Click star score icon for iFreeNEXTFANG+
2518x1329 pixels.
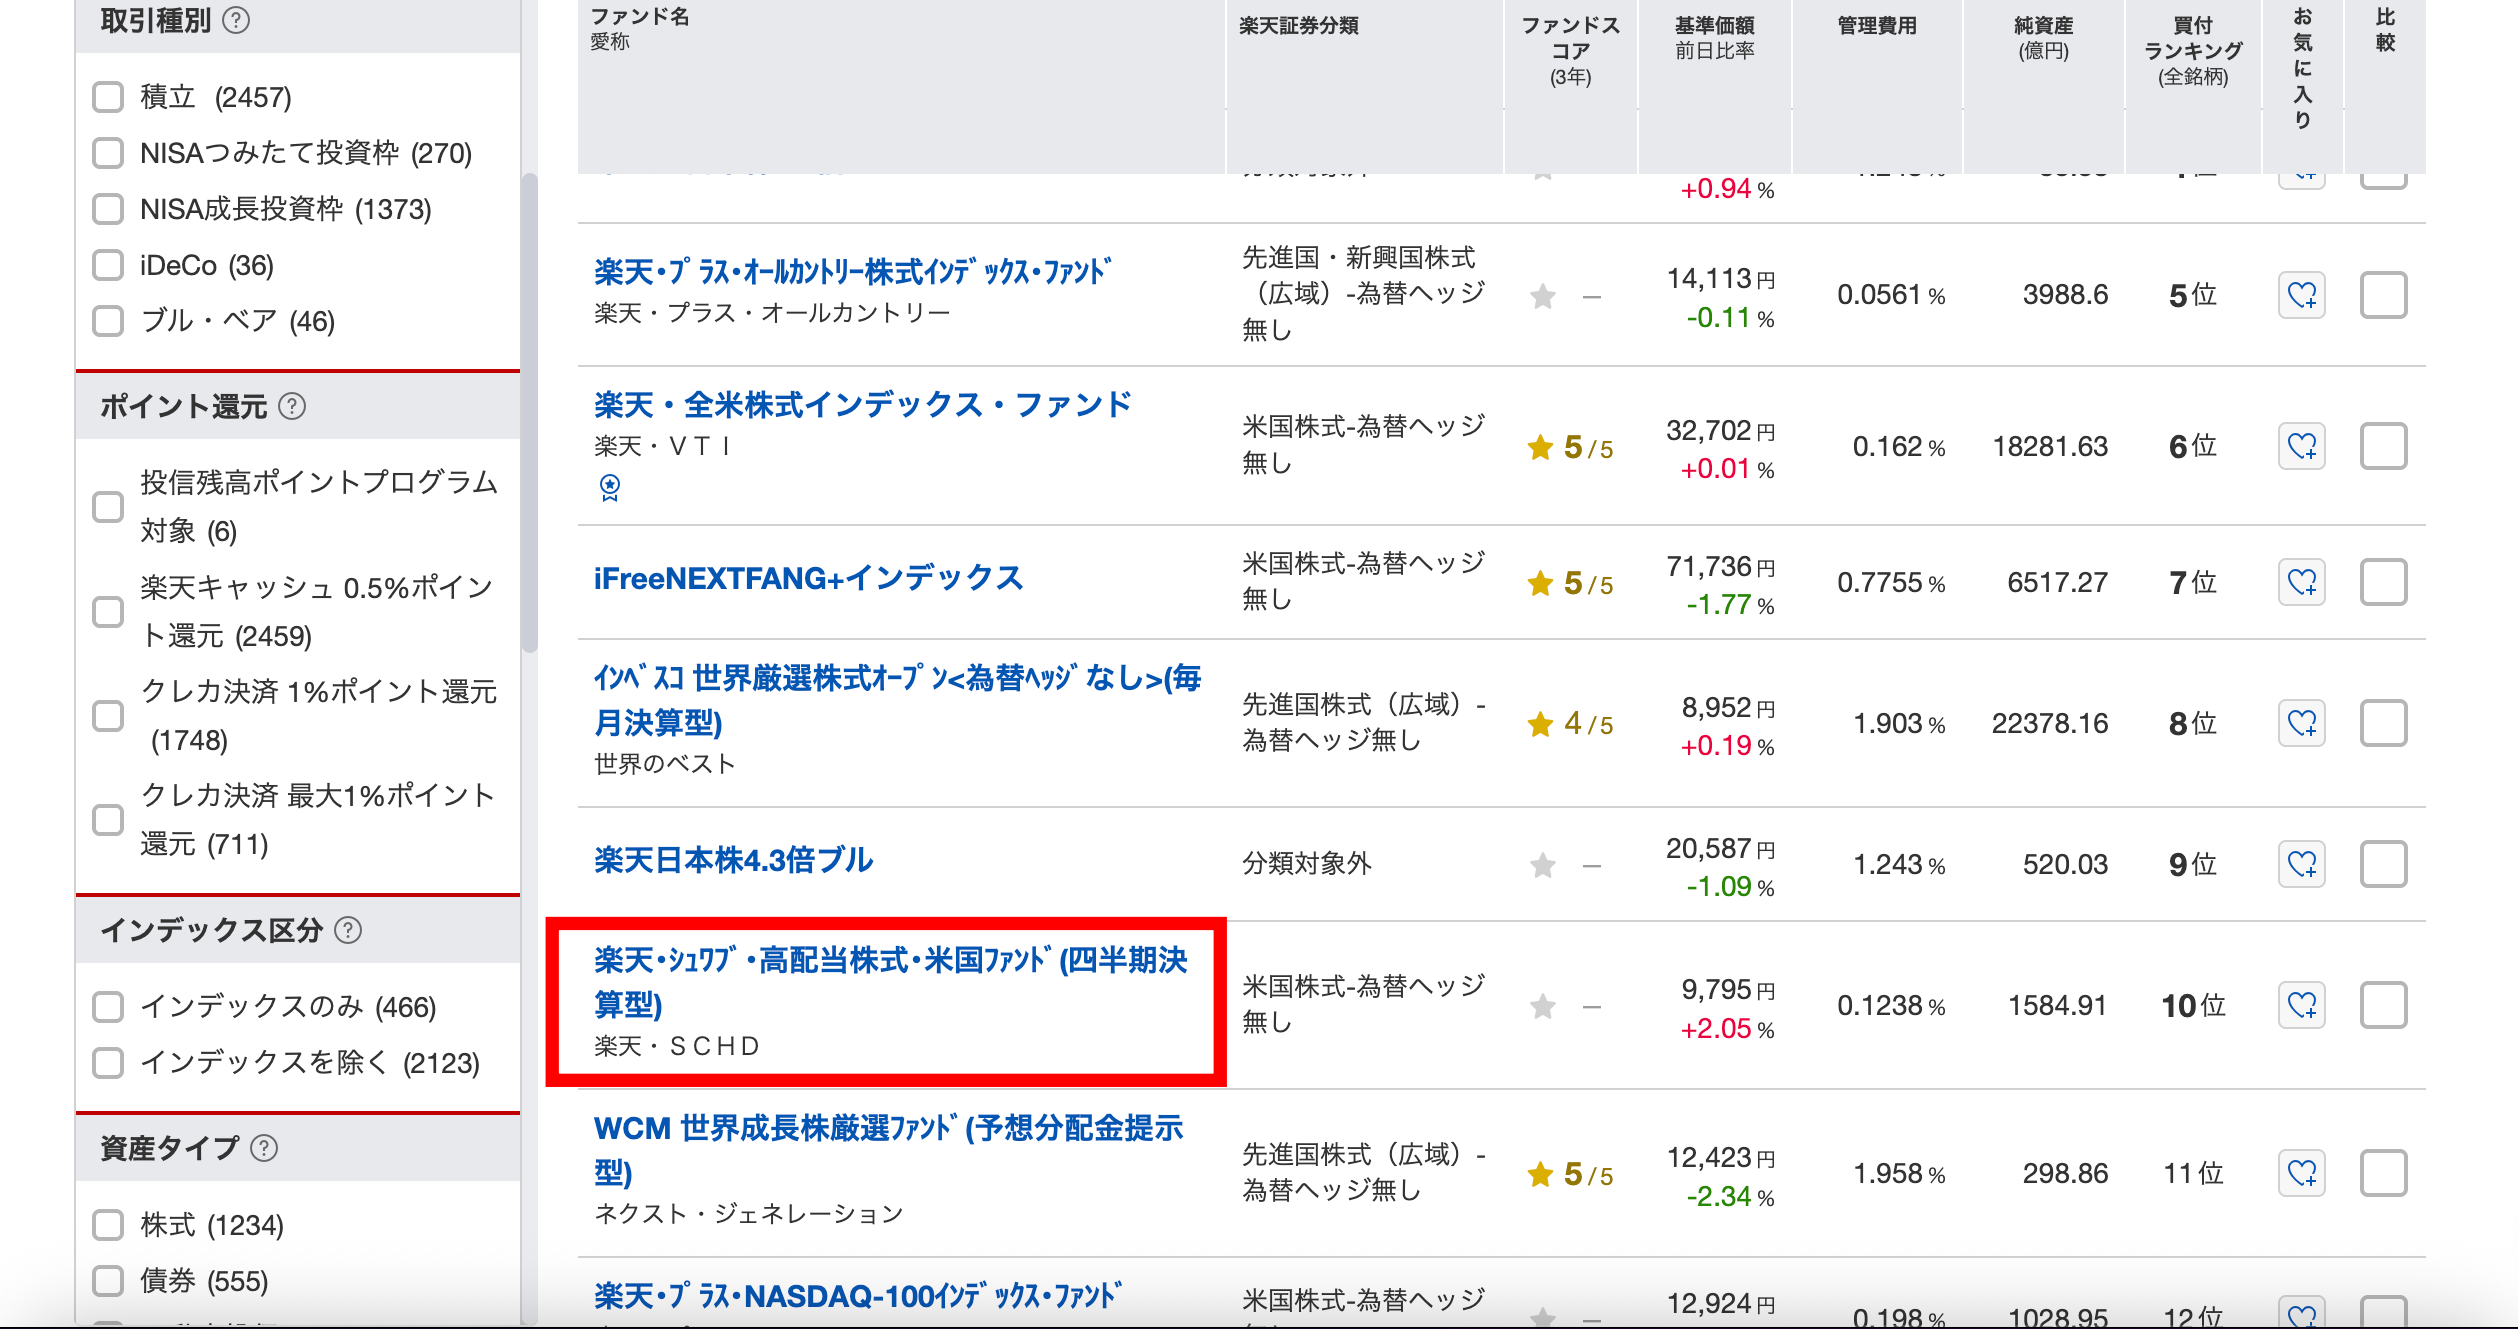point(1540,583)
